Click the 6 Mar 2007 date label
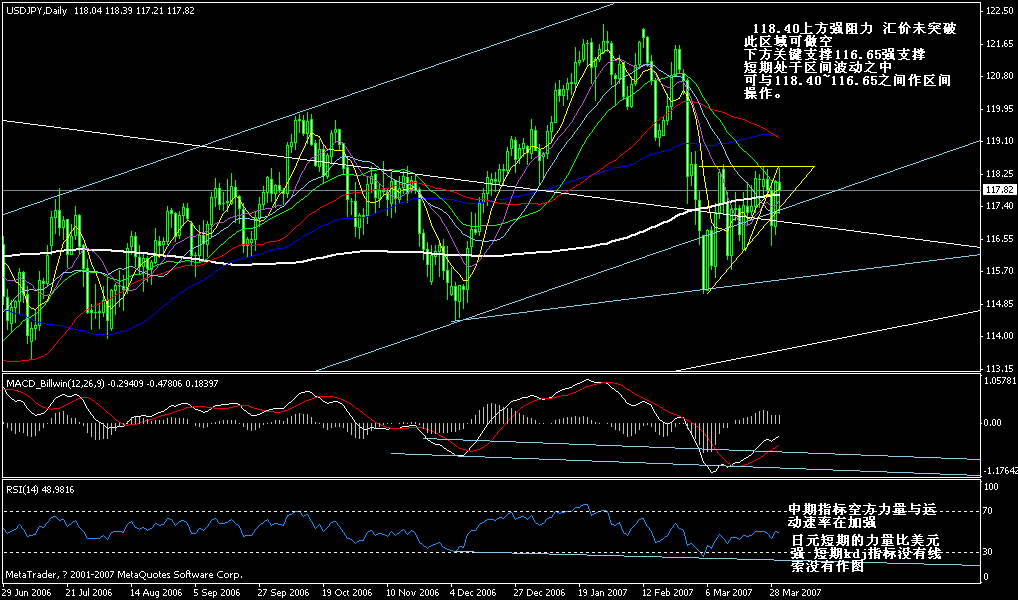The height and width of the screenshot is (600, 1018). coord(732,593)
